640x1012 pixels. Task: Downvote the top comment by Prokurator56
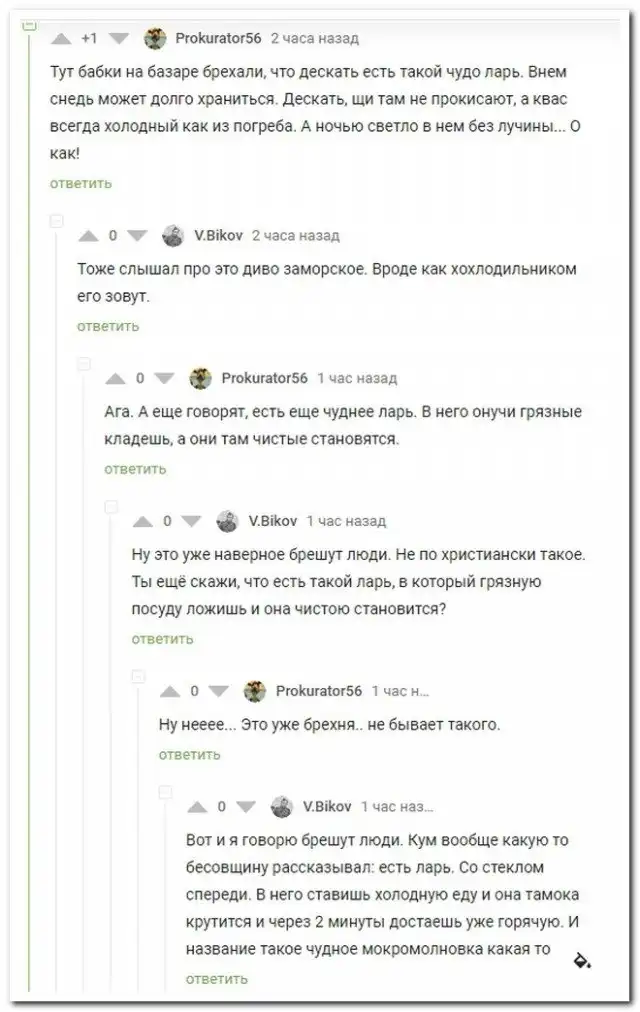tap(119, 39)
